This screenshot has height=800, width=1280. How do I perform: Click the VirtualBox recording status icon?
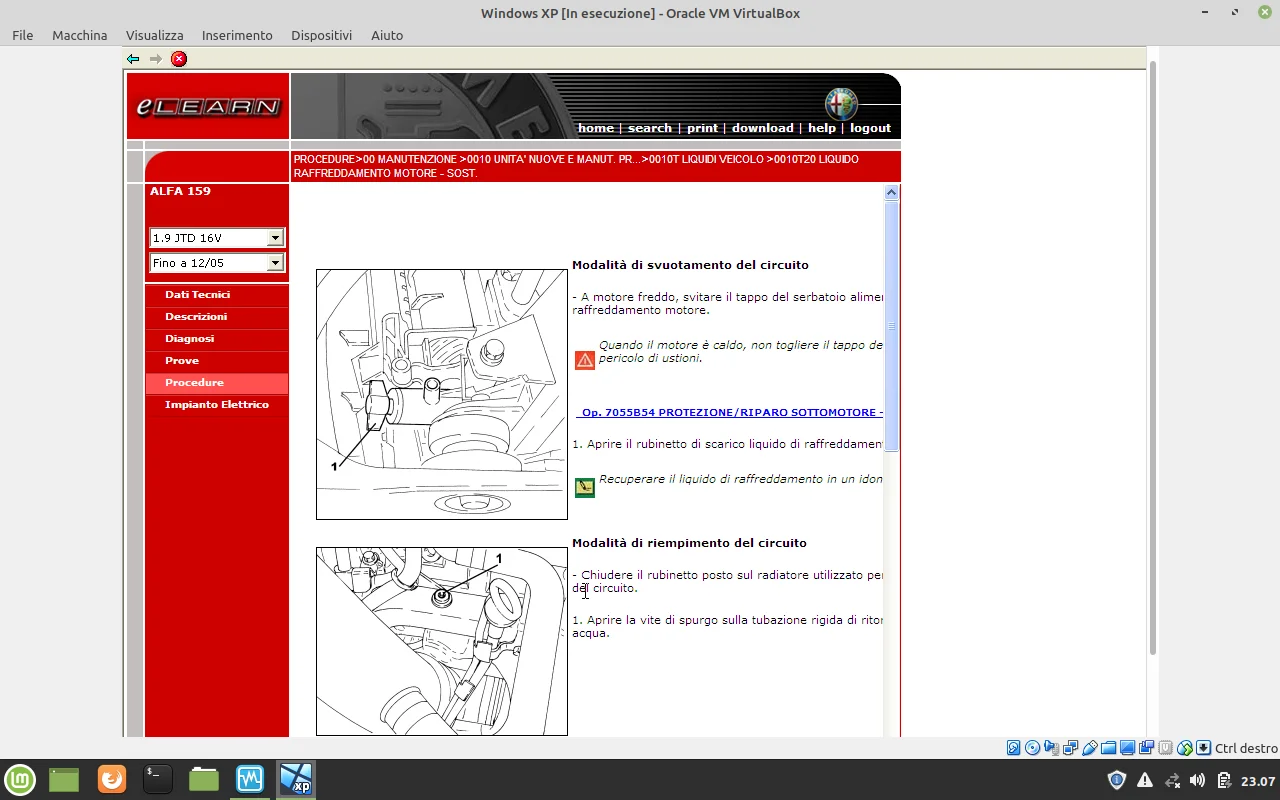1146,748
